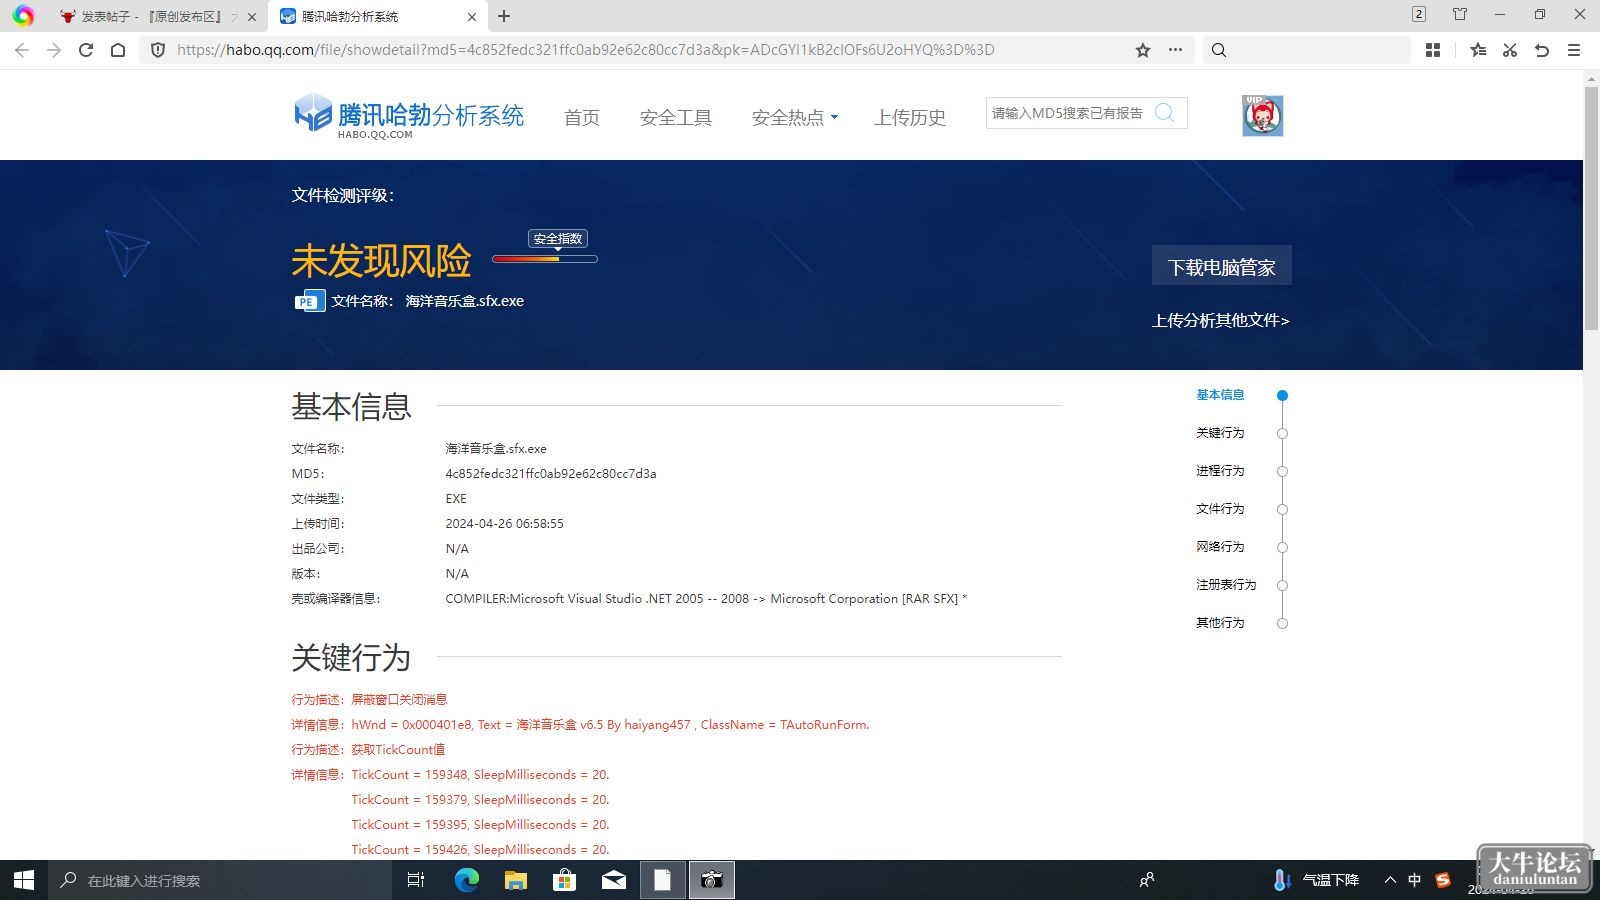Open the browser home page icon

[118, 50]
